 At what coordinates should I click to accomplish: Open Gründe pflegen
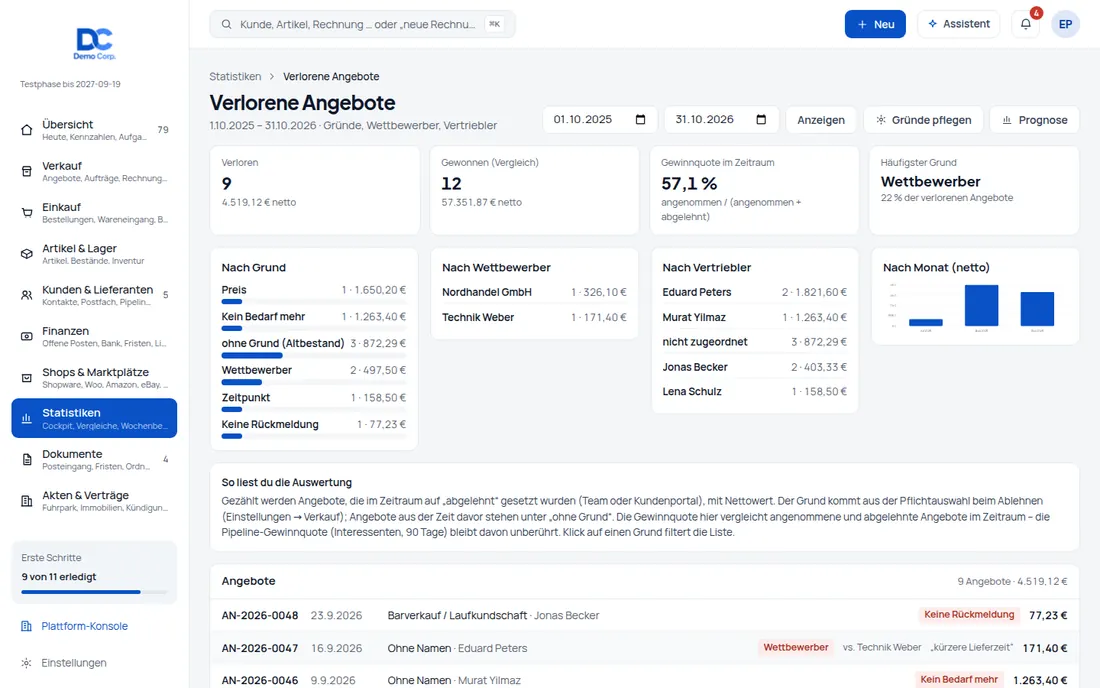pyautogui.click(x=923, y=120)
